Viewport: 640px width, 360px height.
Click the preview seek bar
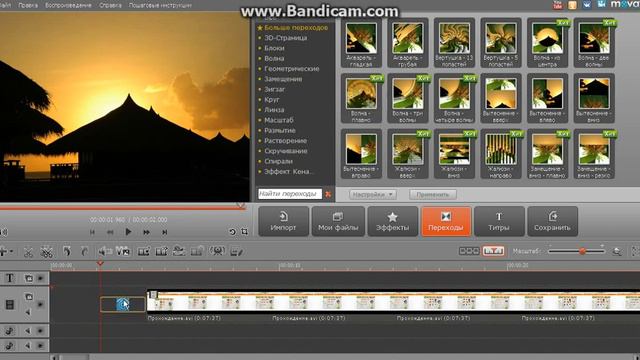pyautogui.click(x=122, y=208)
